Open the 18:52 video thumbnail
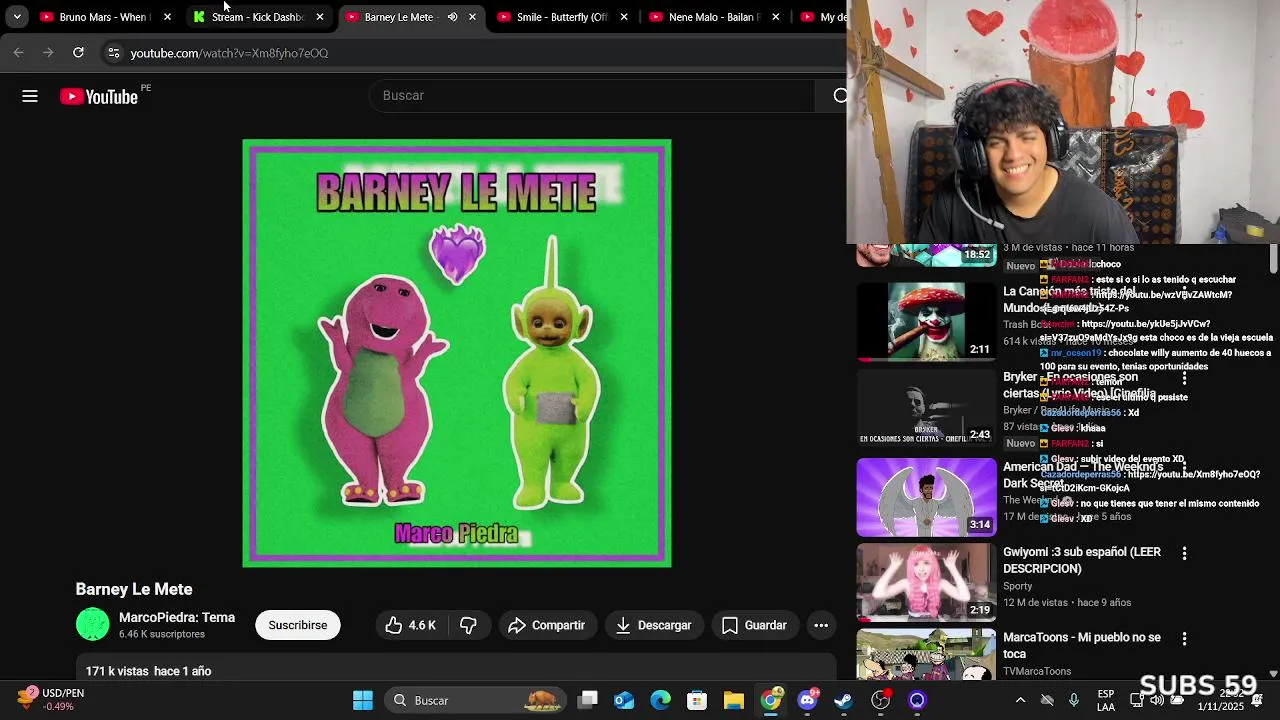Screen dimensions: 1280x720 pos(927,255)
